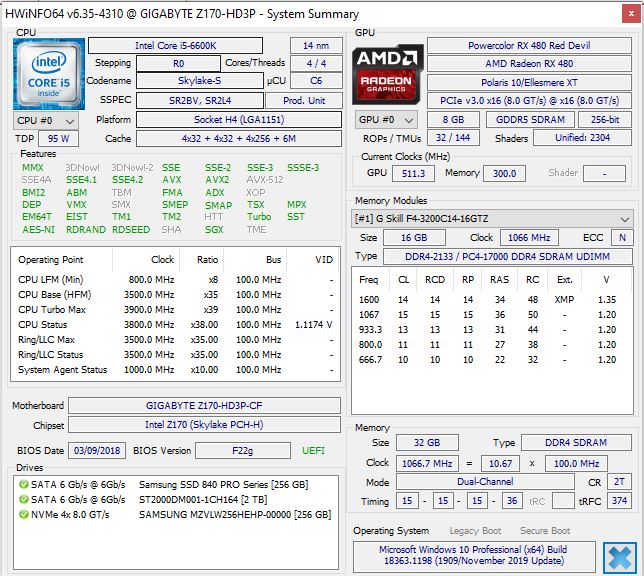Screen dimensions: 644x576
Task: Click SSPEC value SR2BV, SR2L4
Action: pos(200,101)
